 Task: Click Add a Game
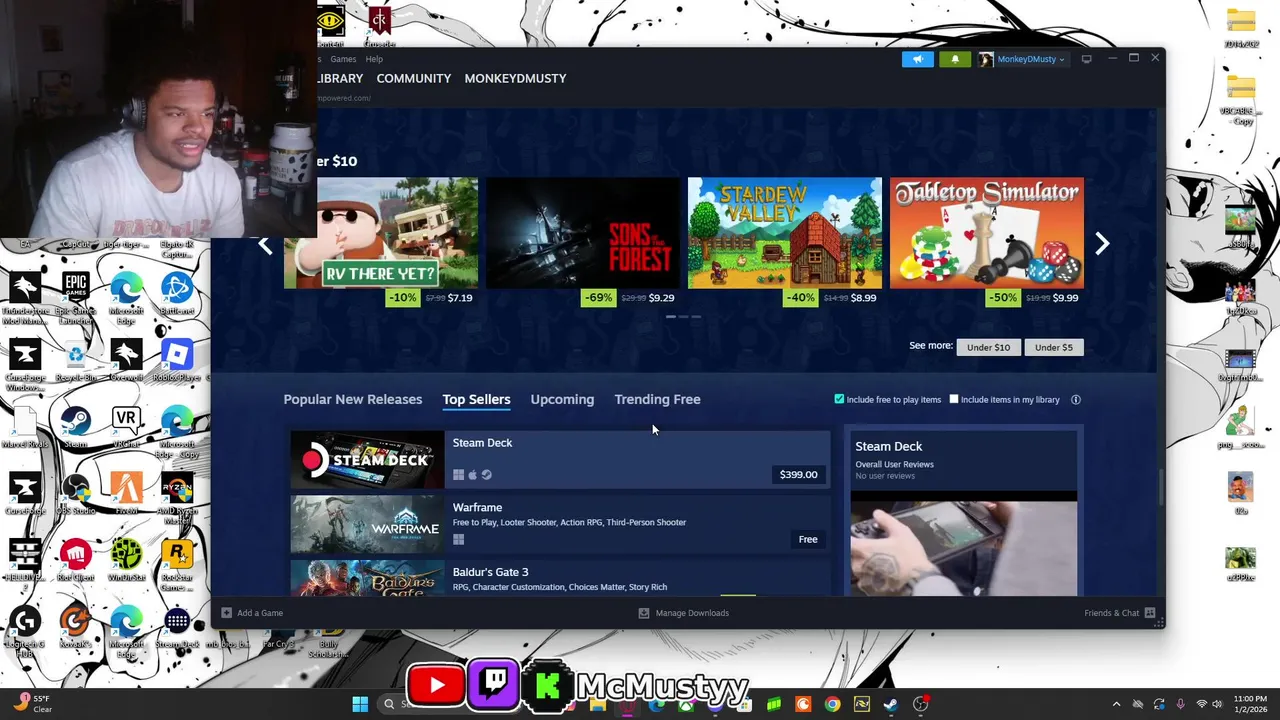coord(252,613)
